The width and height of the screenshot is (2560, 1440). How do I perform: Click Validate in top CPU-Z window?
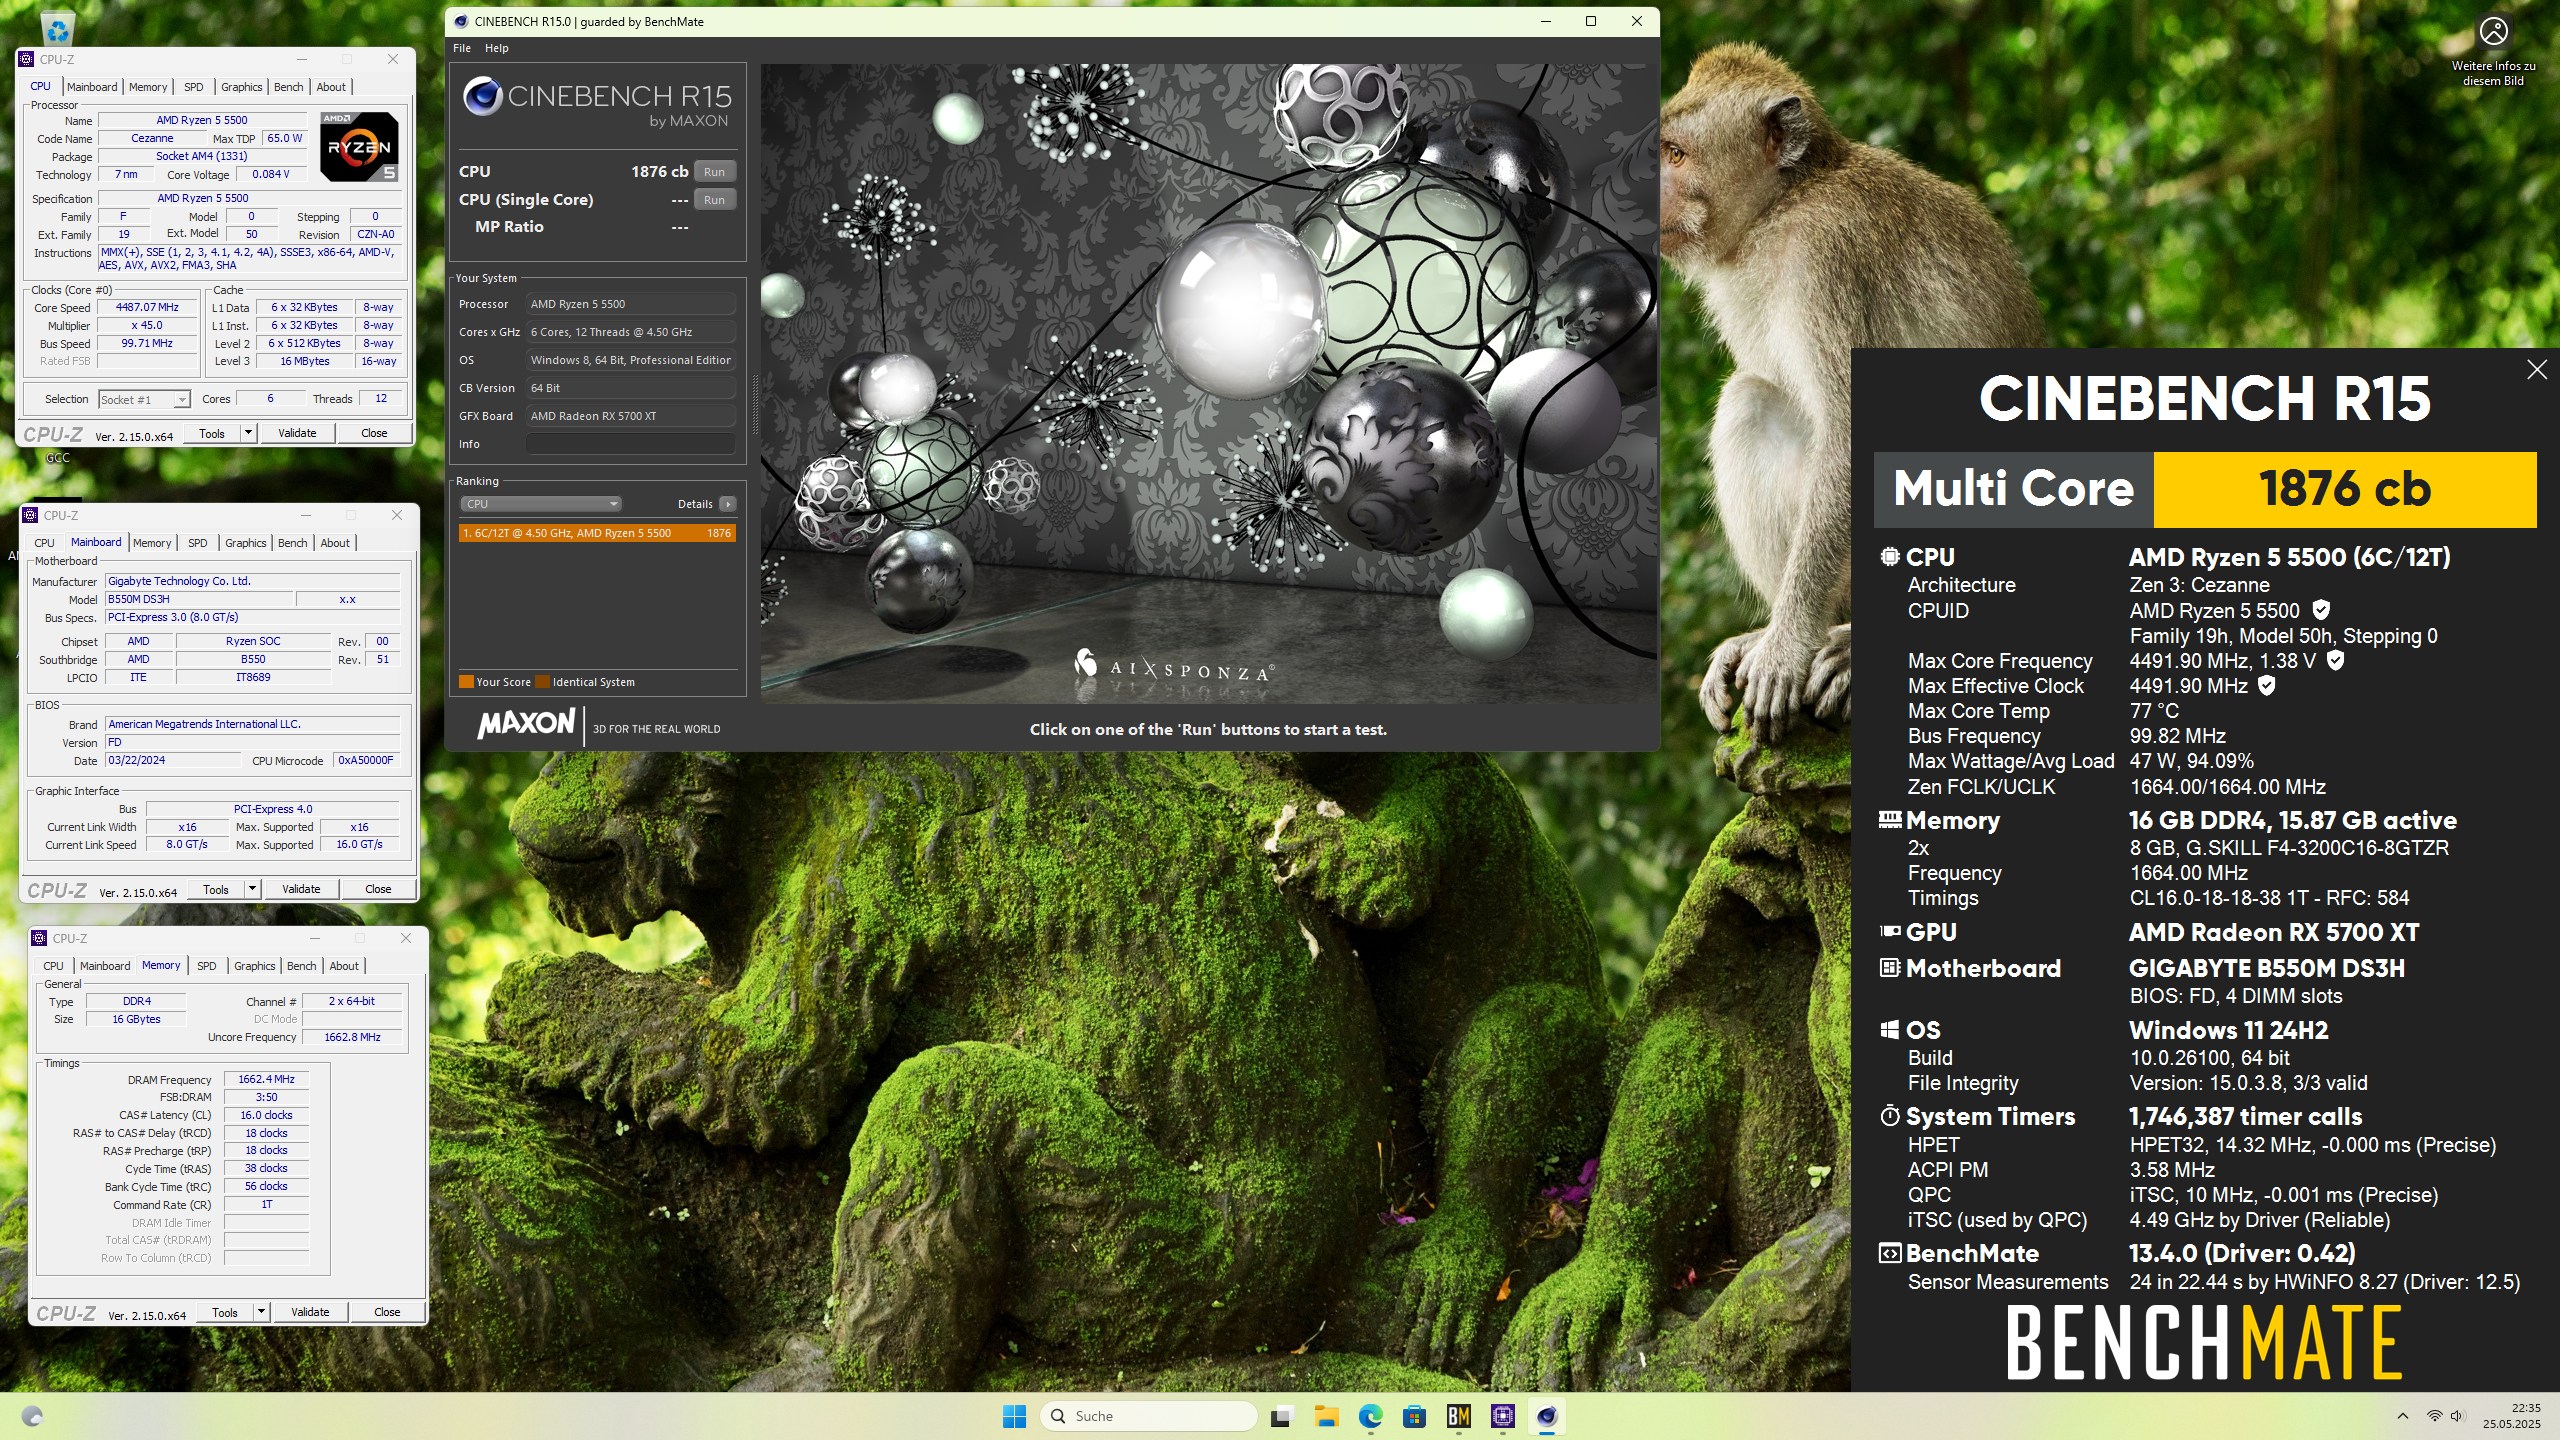(x=297, y=433)
